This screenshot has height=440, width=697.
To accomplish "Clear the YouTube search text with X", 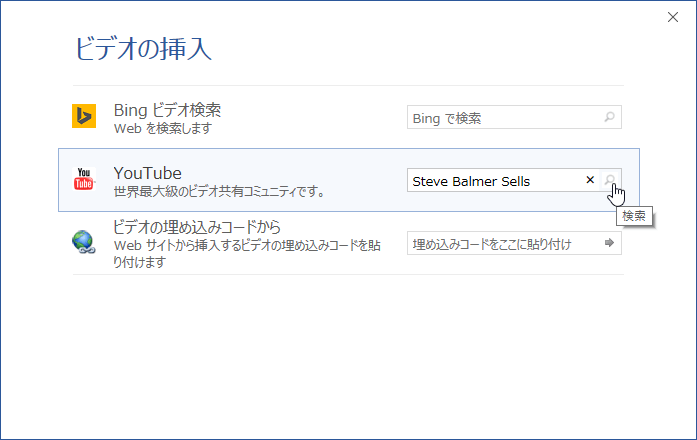I will [590, 180].
